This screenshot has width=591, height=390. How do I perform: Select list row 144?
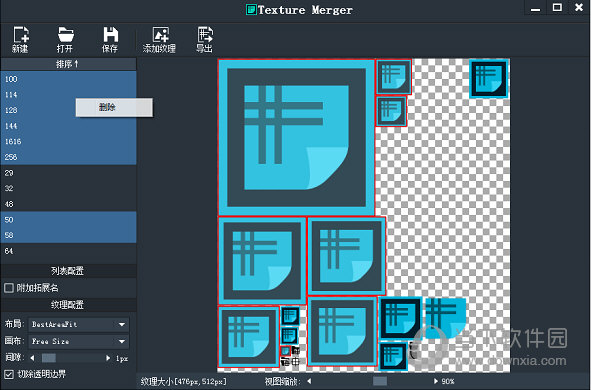pyautogui.click(x=68, y=126)
